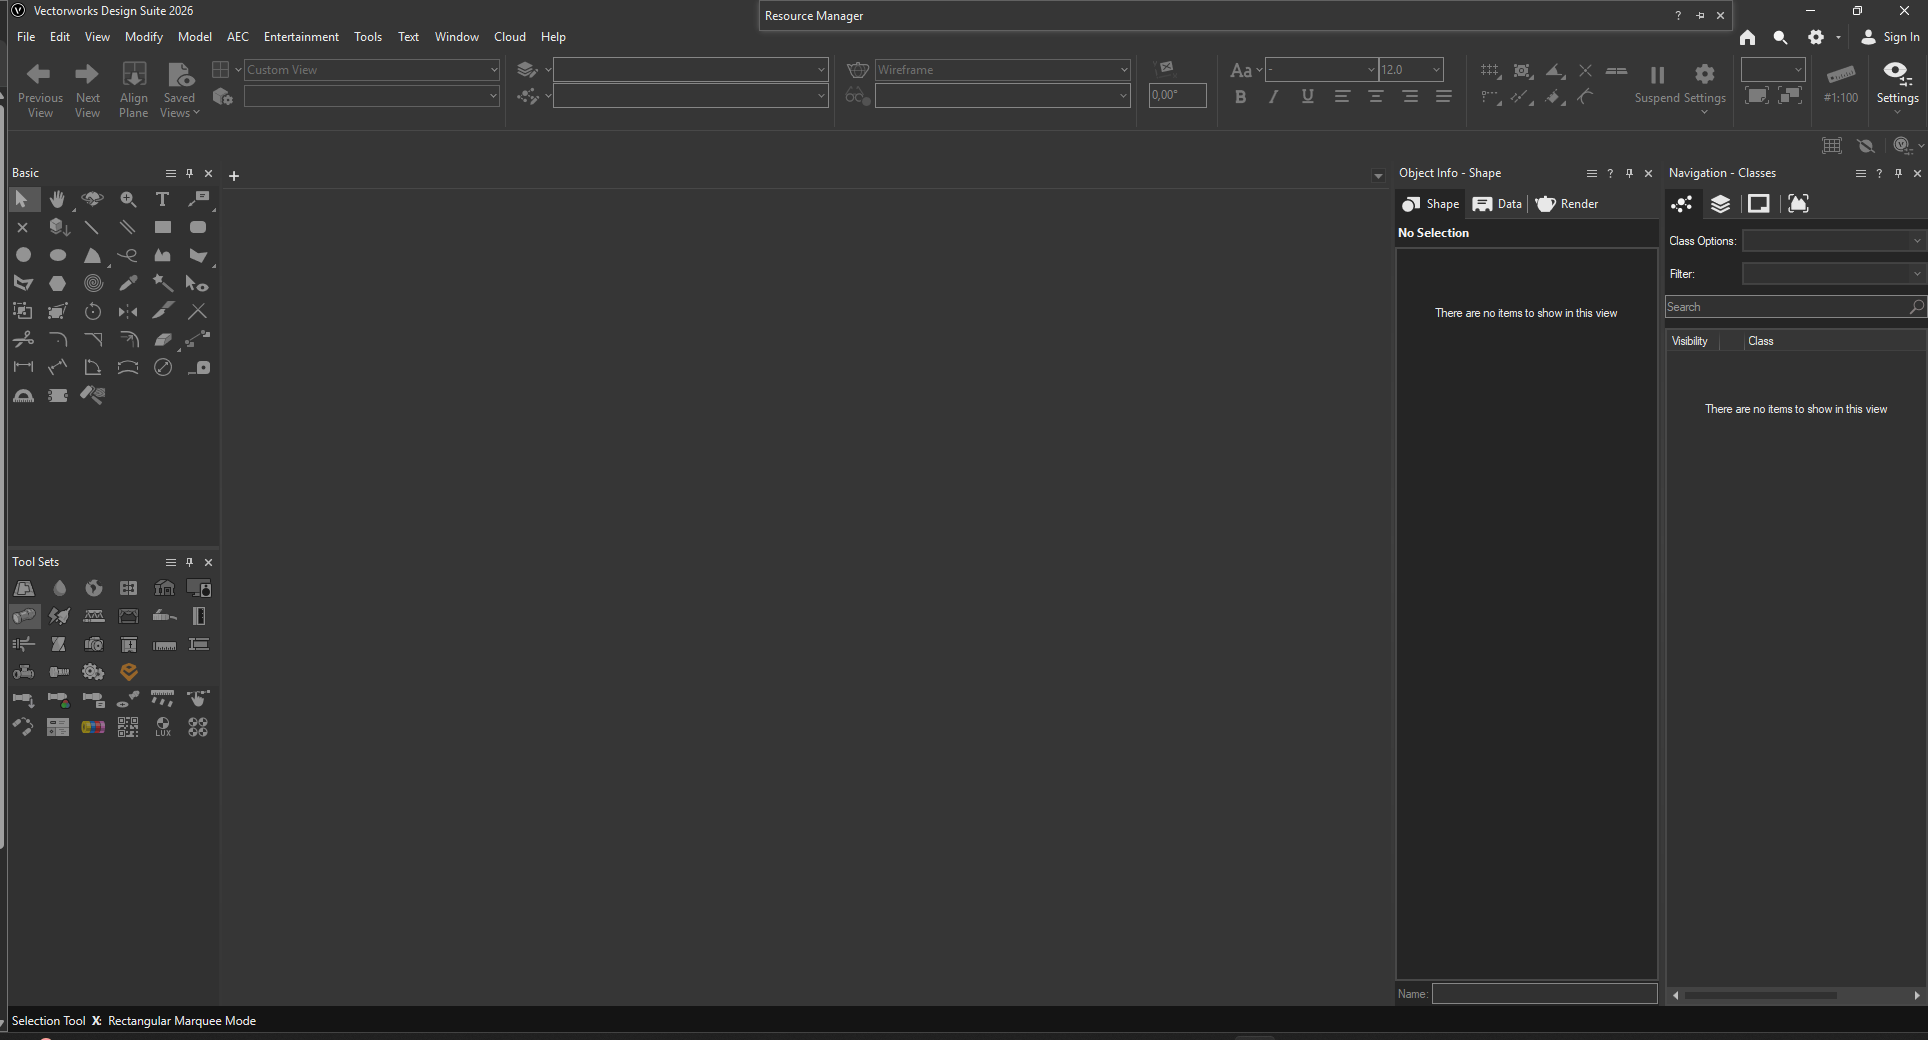Toggle Bold text formatting
1928x1040 pixels.
tap(1240, 97)
